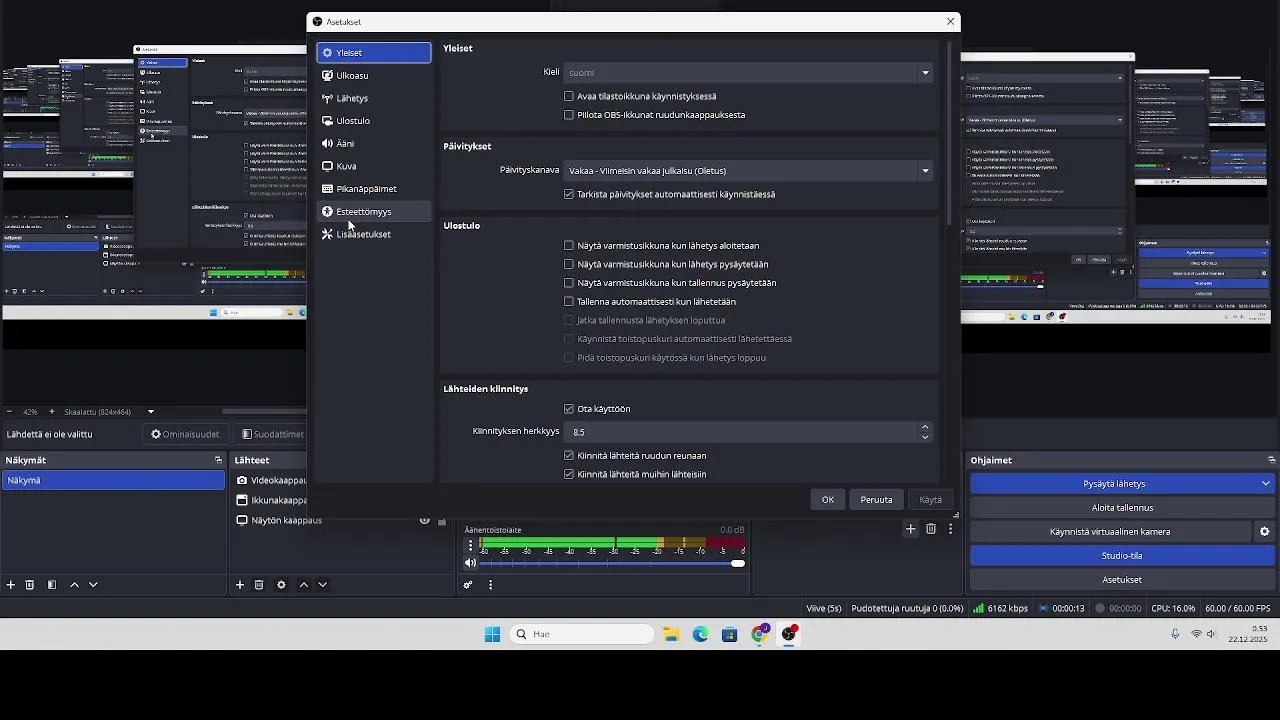Toggle visibility eye of Näytön kaappaus

(425, 520)
